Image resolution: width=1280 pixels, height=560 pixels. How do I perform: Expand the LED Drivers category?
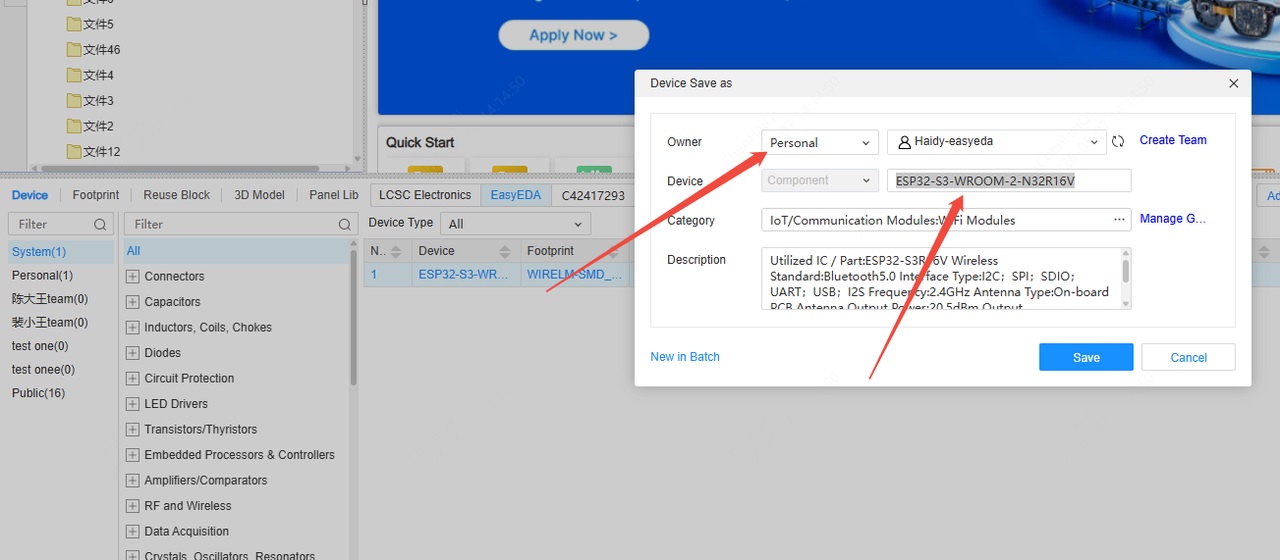132,404
